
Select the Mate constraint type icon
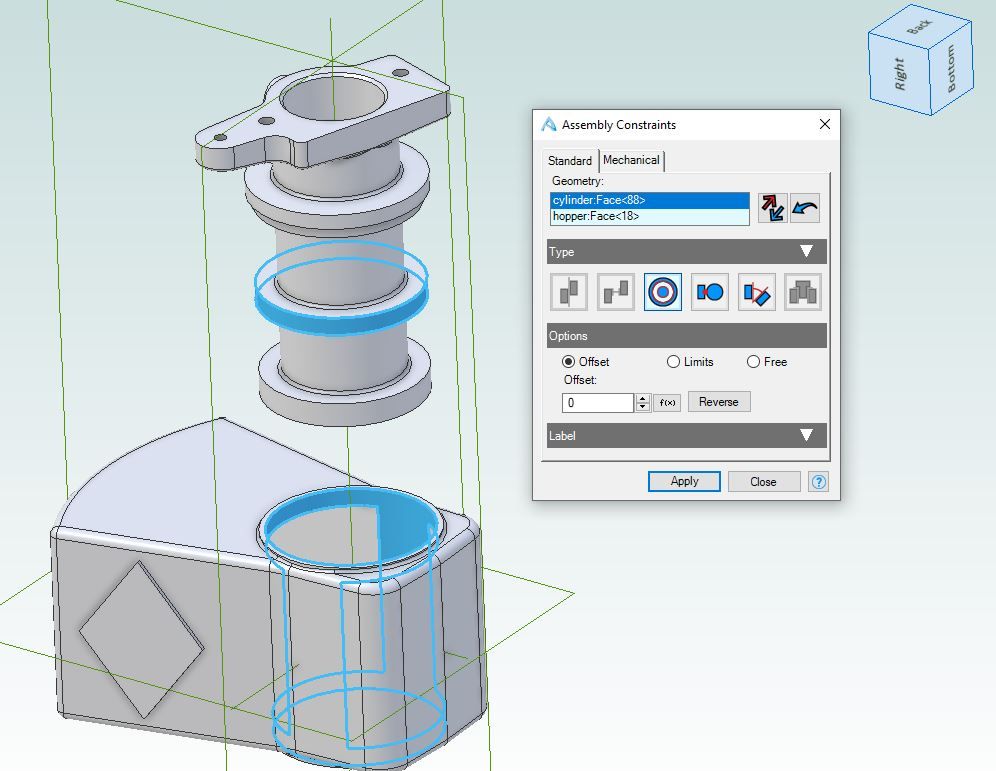pos(569,292)
